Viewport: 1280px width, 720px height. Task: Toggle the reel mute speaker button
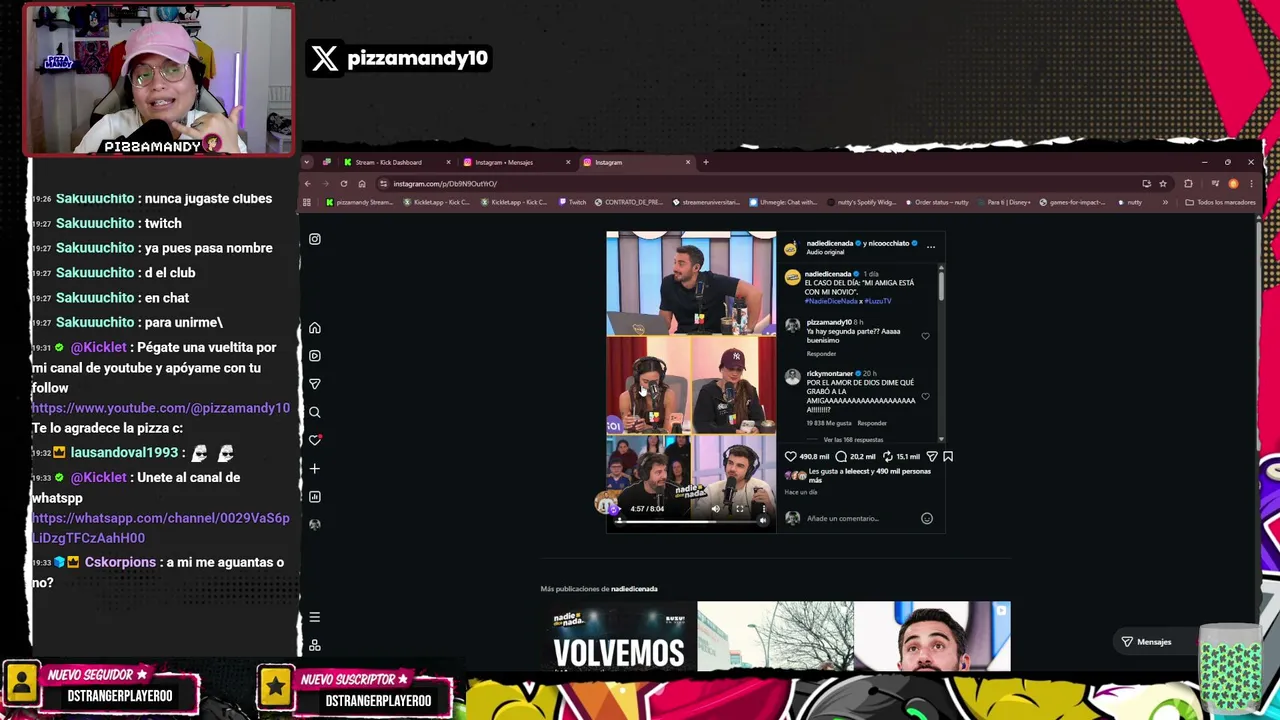point(763,520)
